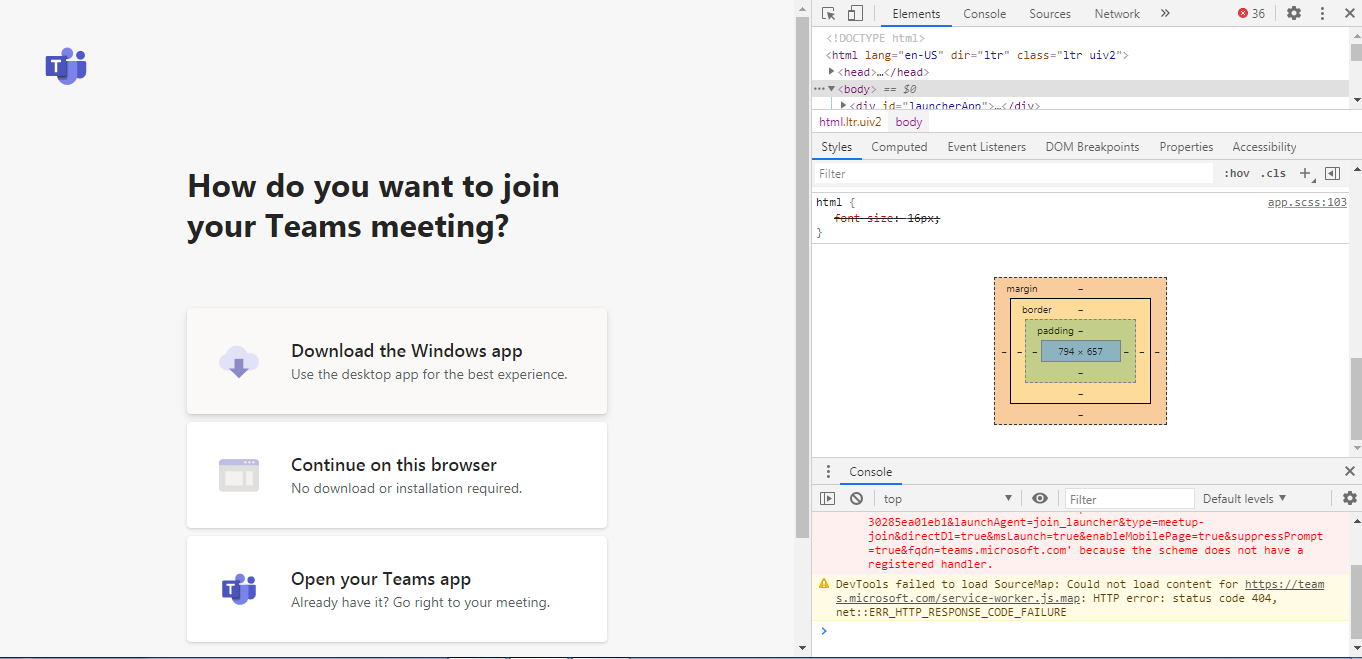The height and width of the screenshot is (659, 1362).
Task: Click the browser window icon
Action: [239, 475]
